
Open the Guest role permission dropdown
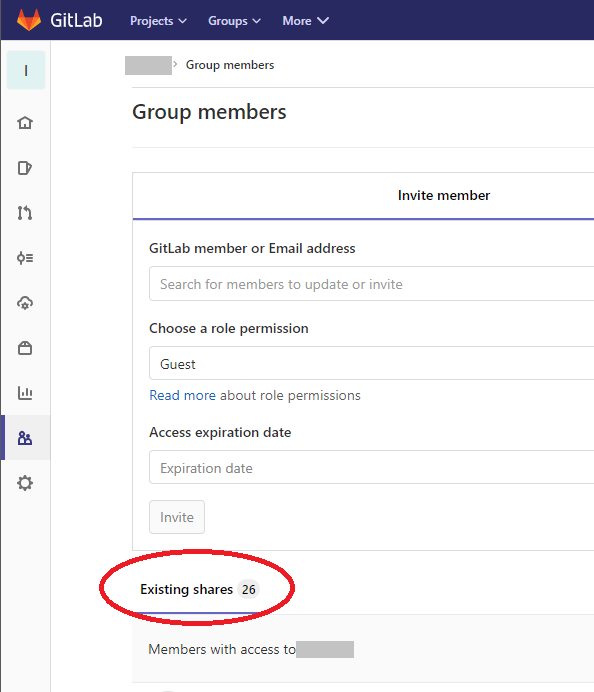pyautogui.click(x=372, y=363)
